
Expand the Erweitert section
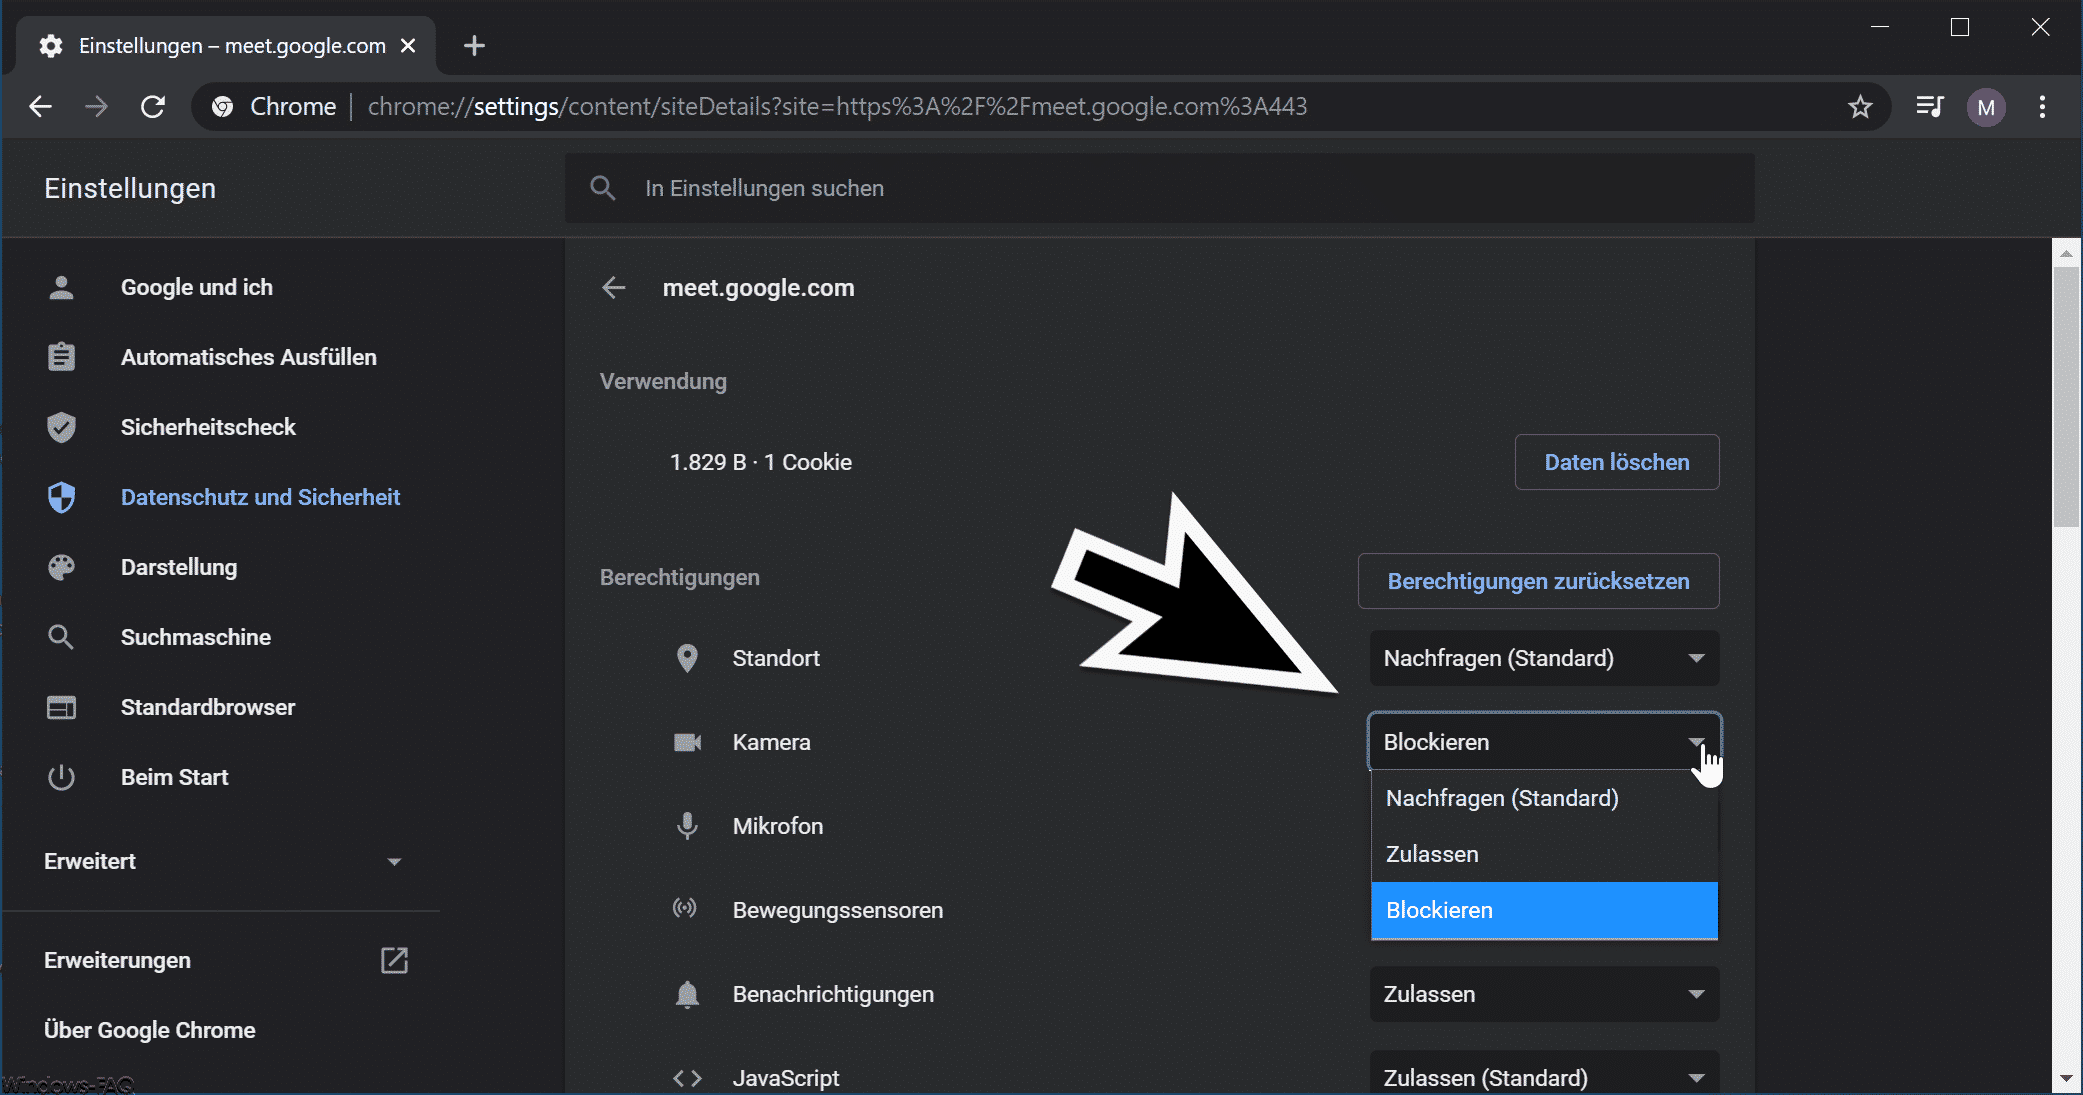pyautogui.click(x=223, y=861)
